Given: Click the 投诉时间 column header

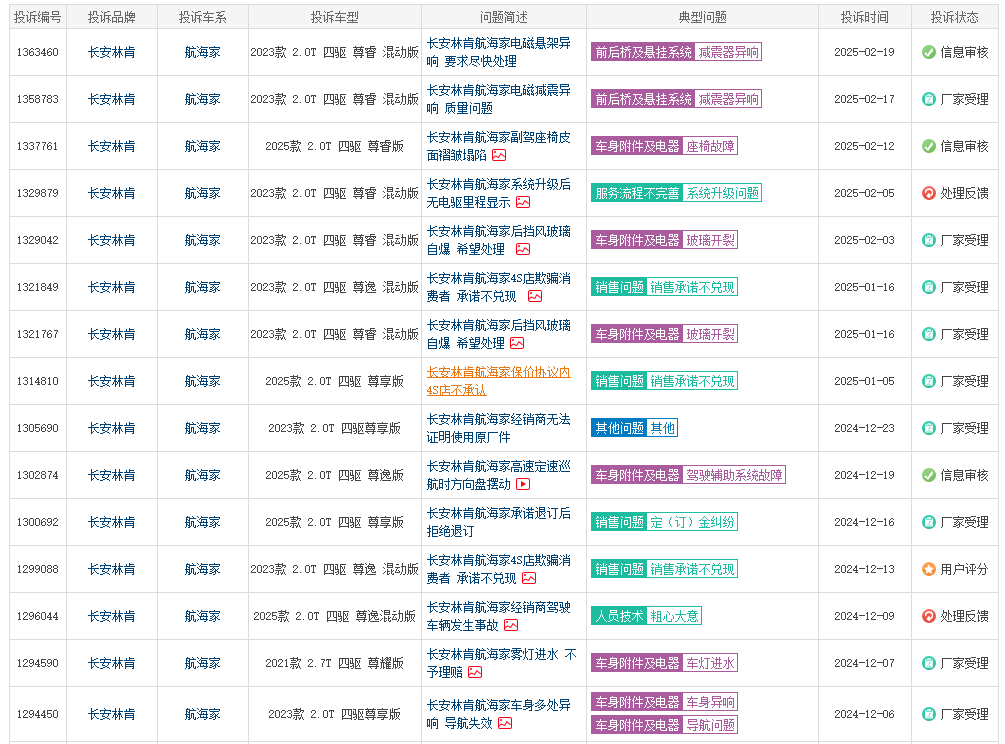Looking at the screenshot, I should [x=865, y=17].
